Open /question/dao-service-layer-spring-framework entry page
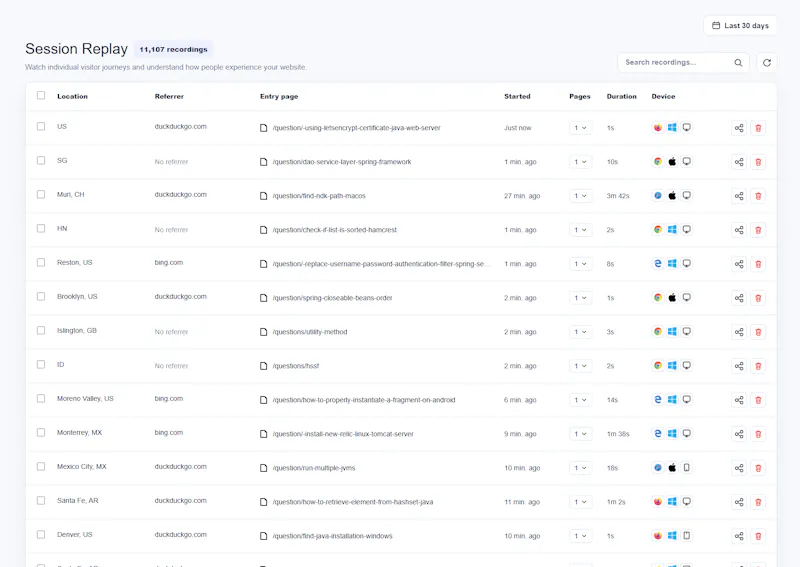Image resolution: width=800 pixels, height=567 pixels. click(342, 162)
